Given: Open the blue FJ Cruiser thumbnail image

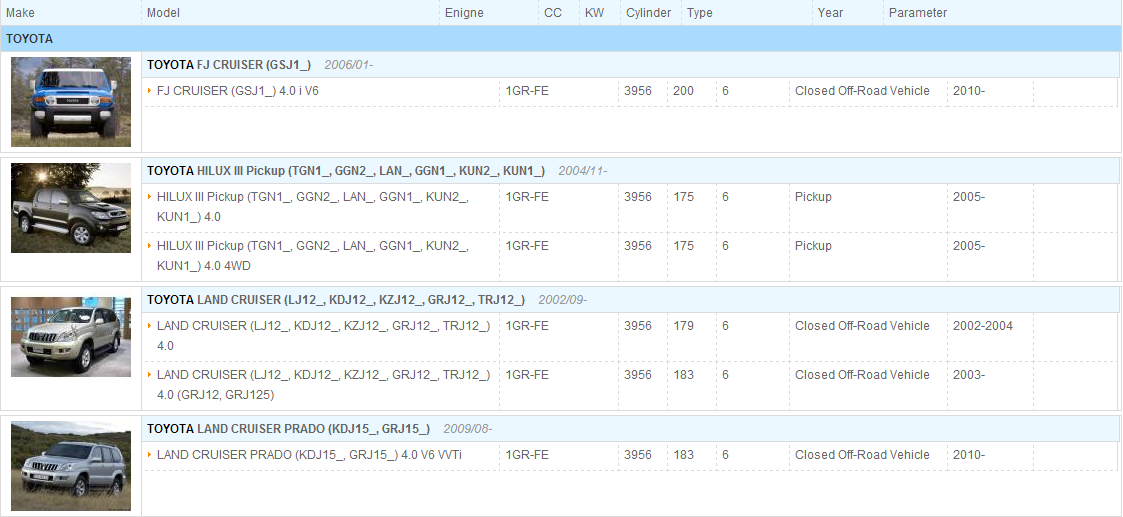Looking at the screenshot, I should [71, 102].
